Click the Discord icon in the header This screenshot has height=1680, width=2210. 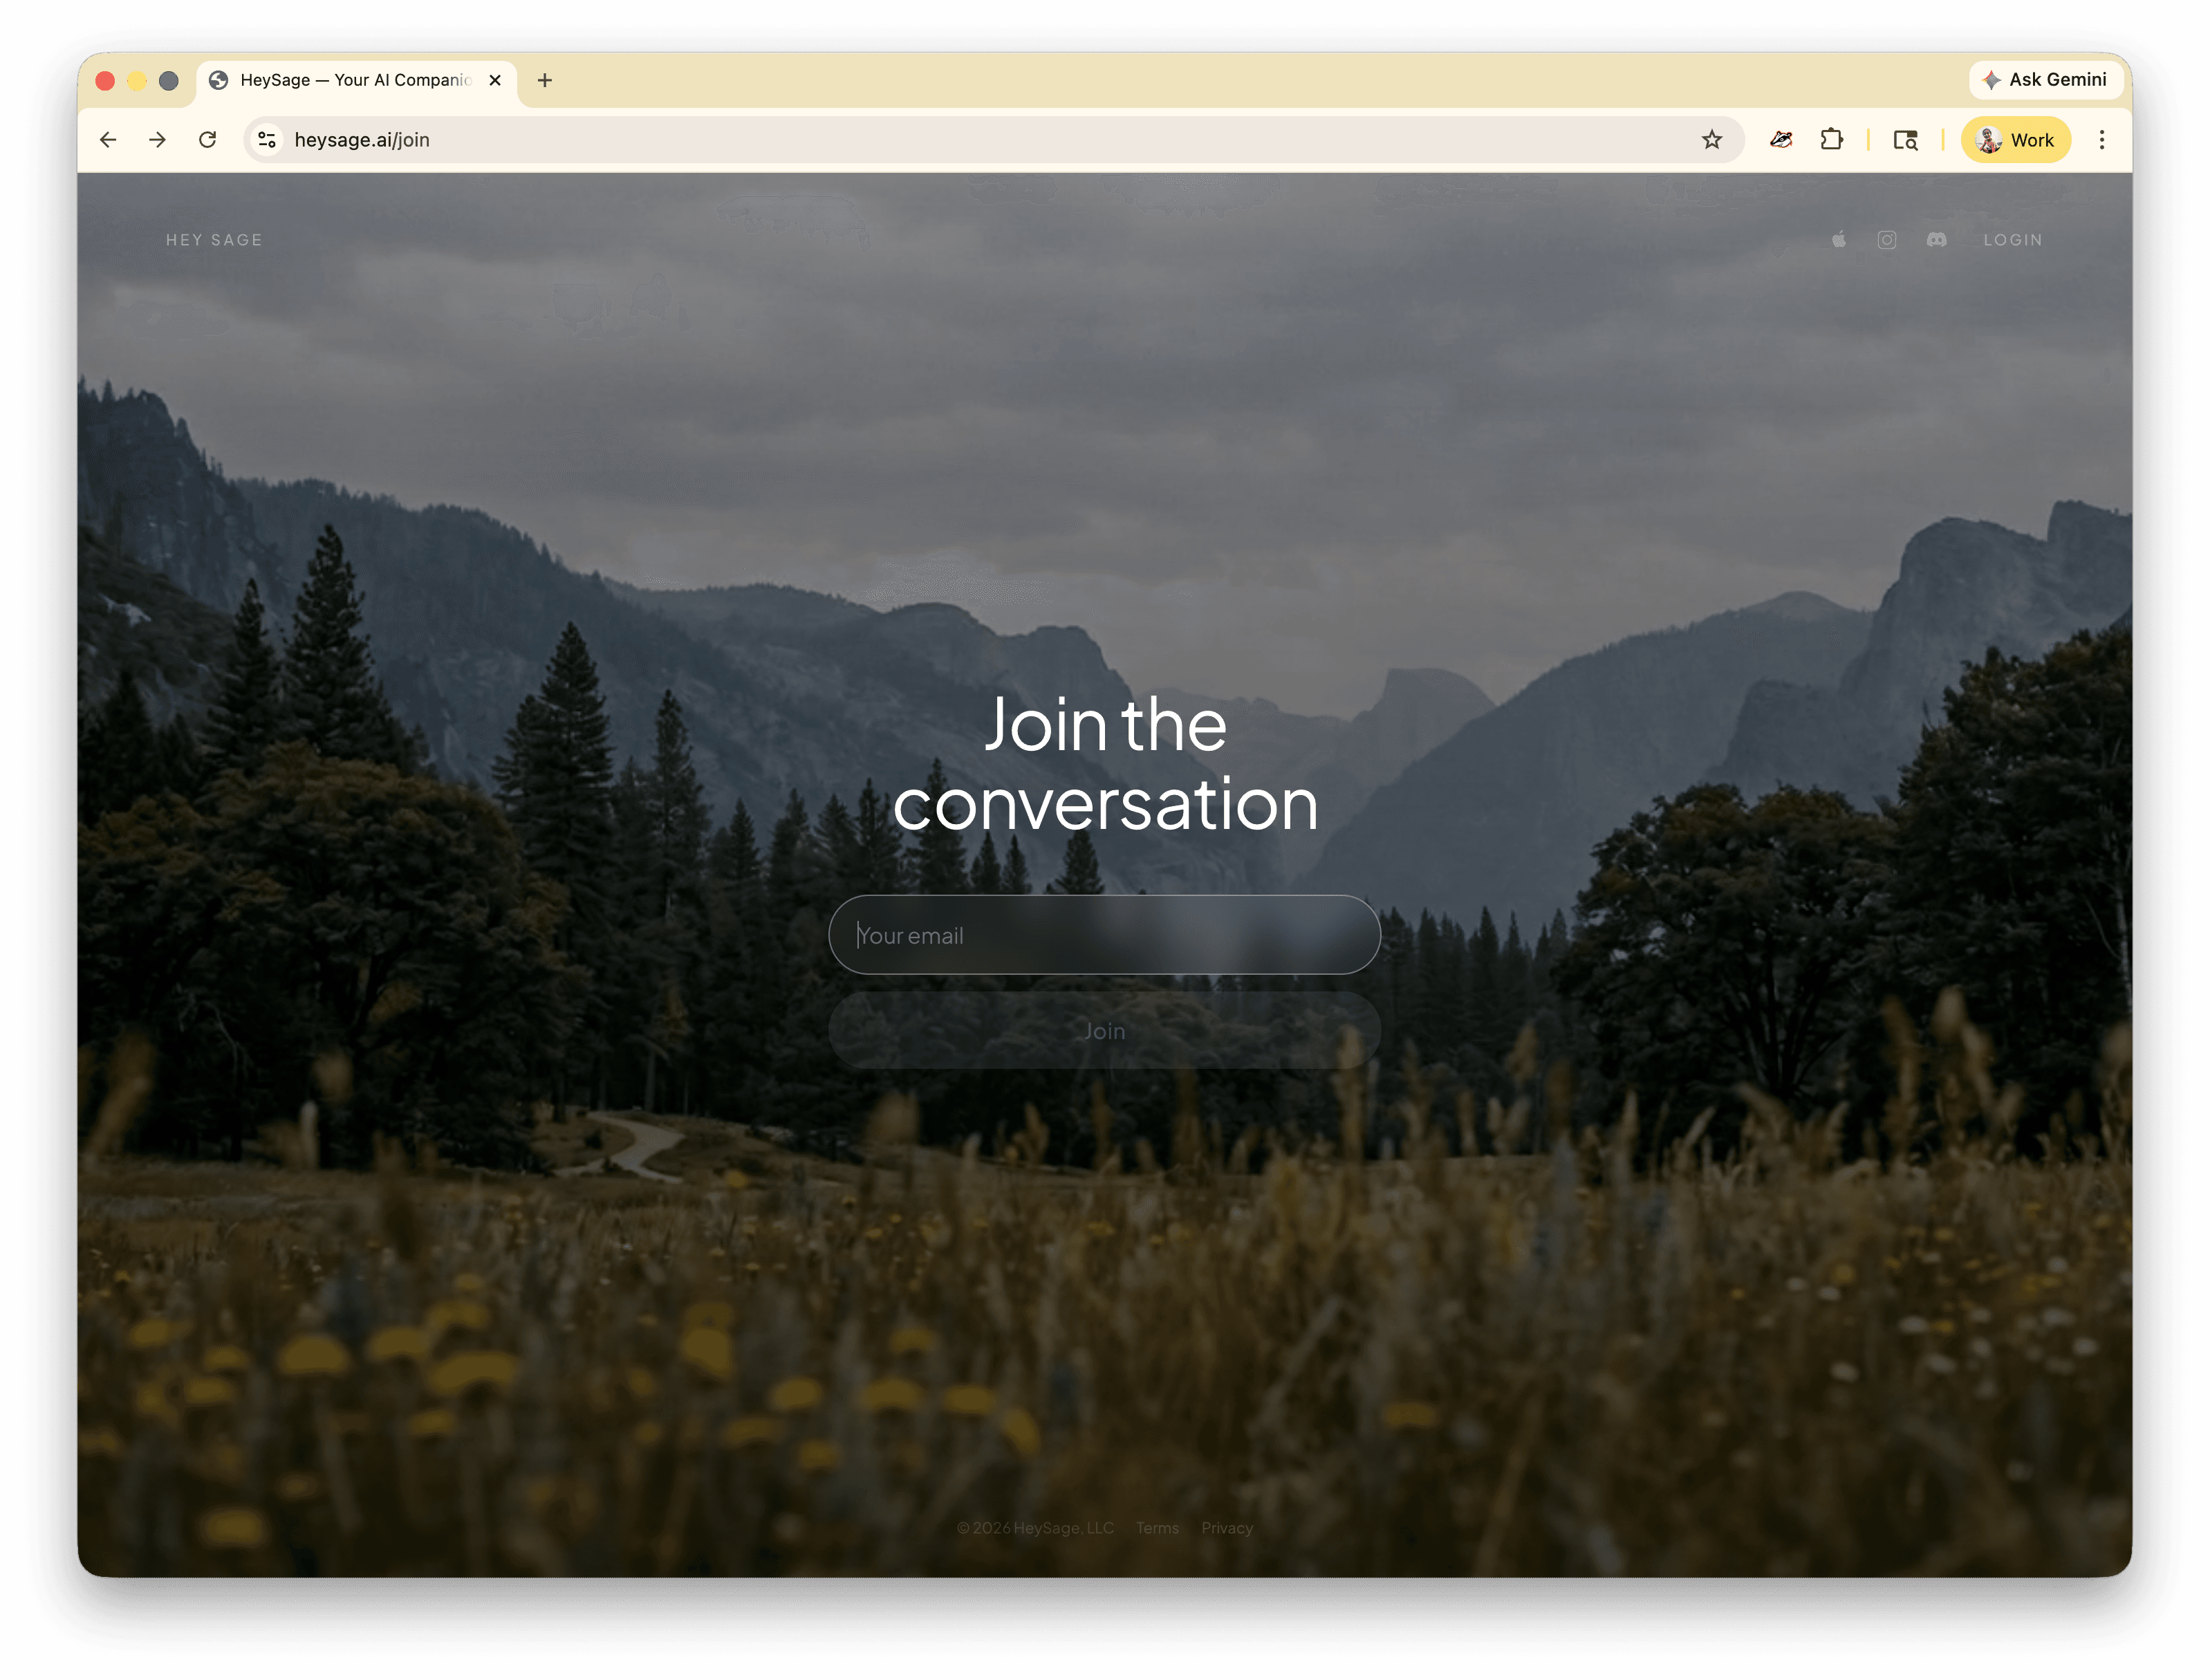pyautogui.click(x=1937, y=240)
